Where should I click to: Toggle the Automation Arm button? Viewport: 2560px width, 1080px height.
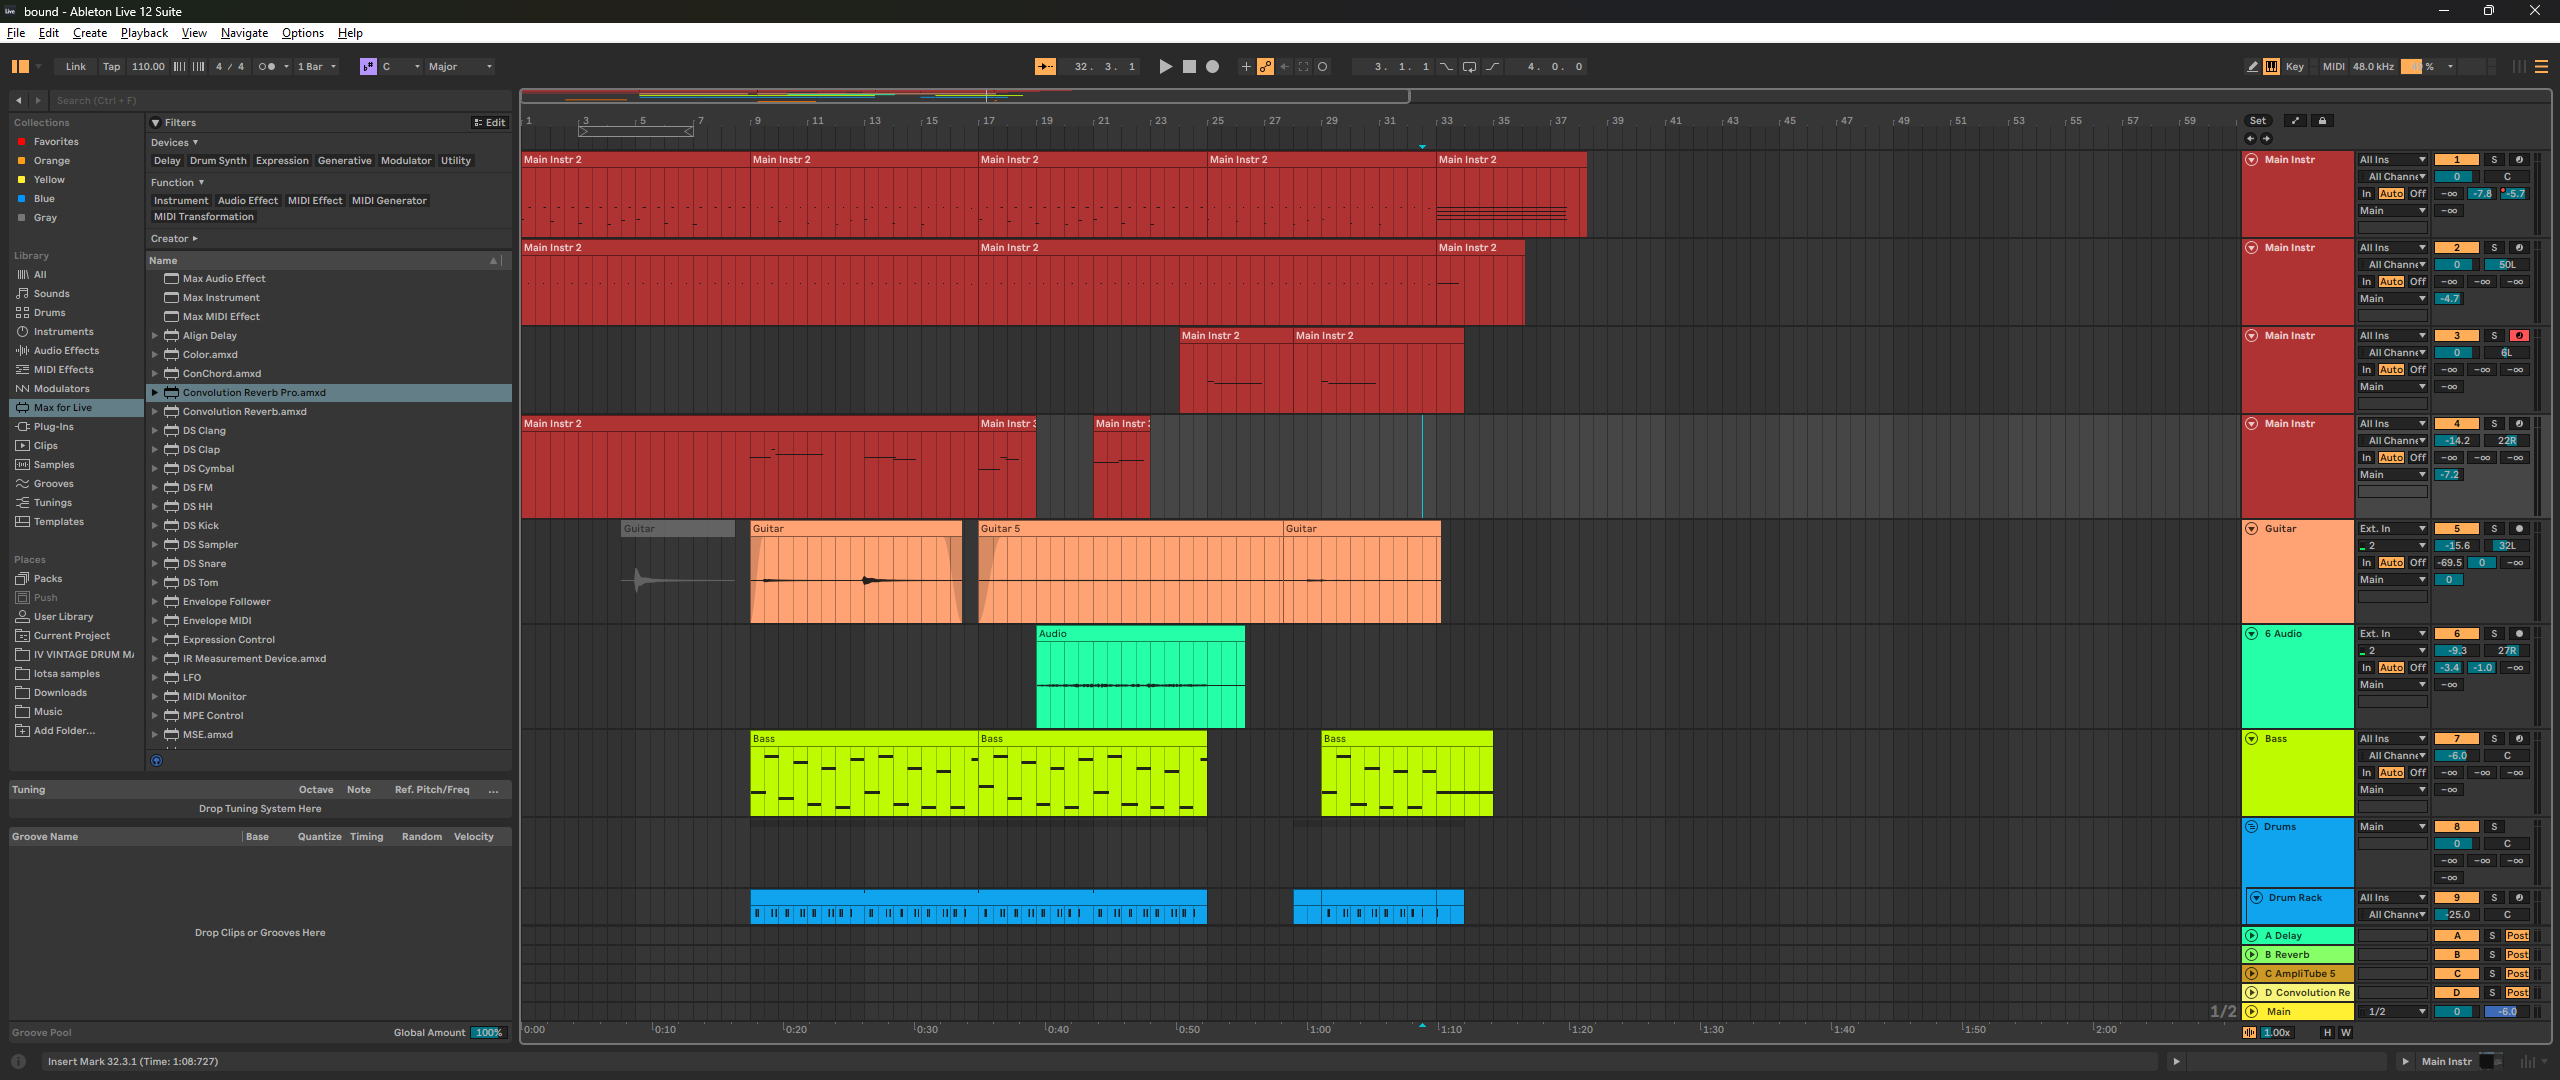coord(1265,67)
